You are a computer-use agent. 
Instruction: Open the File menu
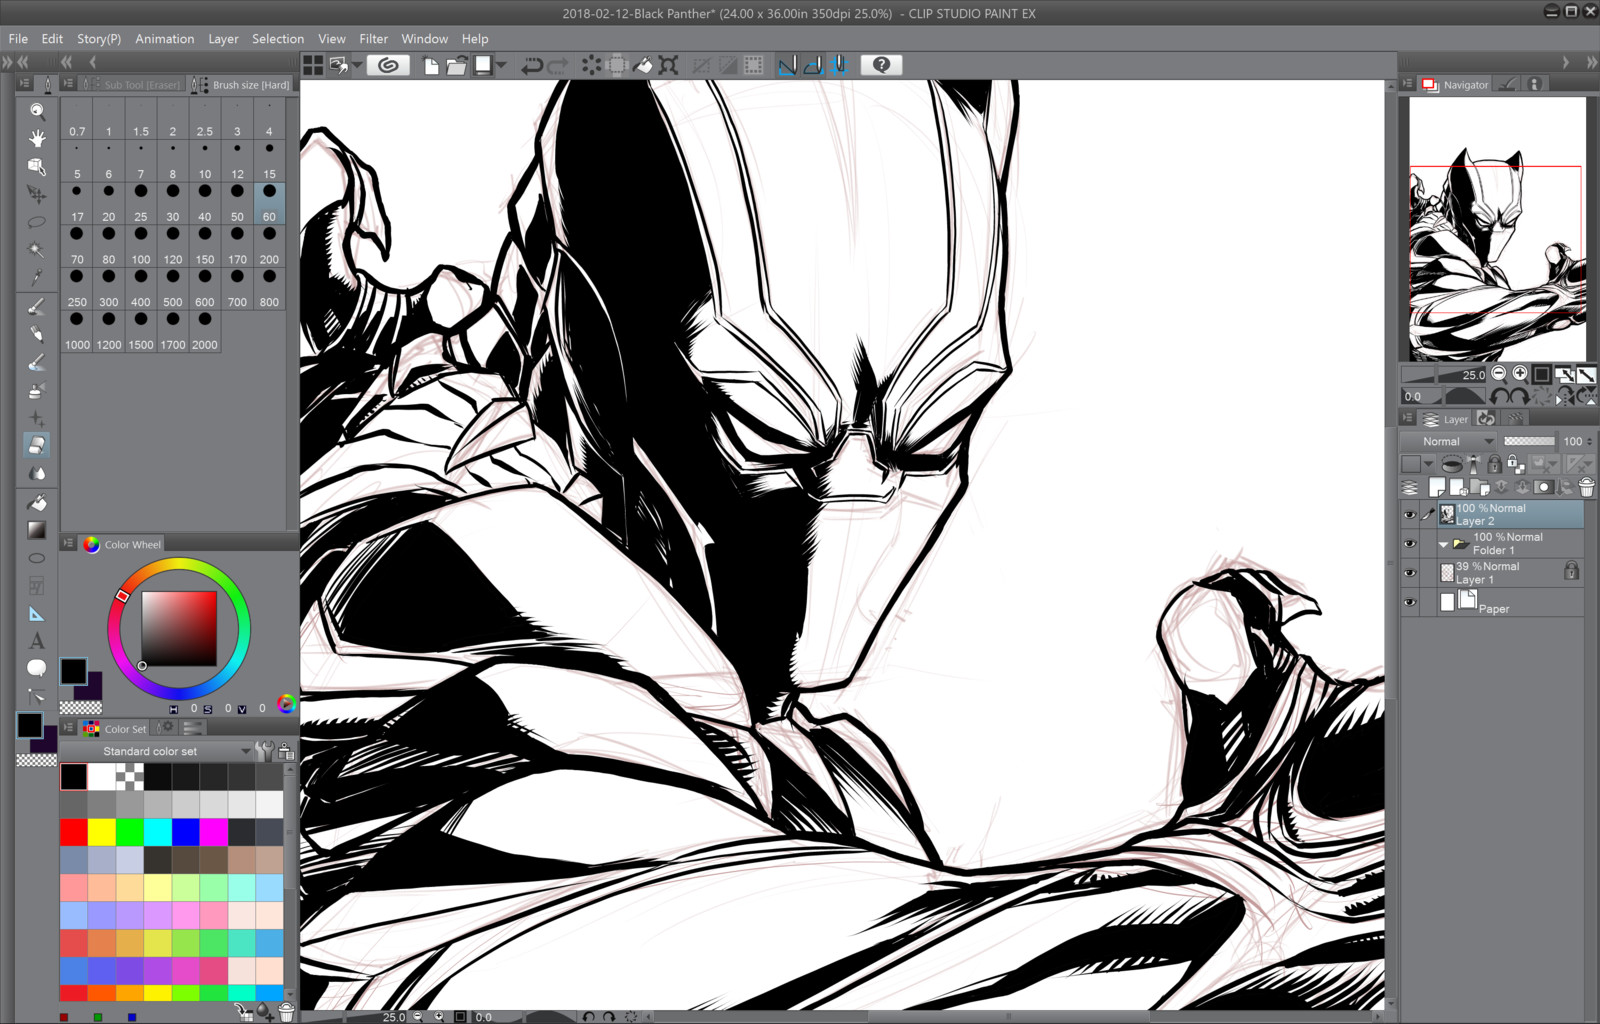click(18, 39)
